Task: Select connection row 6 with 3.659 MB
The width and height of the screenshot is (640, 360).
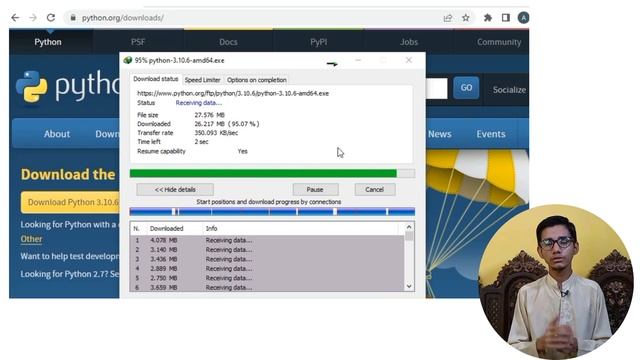Action: pos(267,287)
